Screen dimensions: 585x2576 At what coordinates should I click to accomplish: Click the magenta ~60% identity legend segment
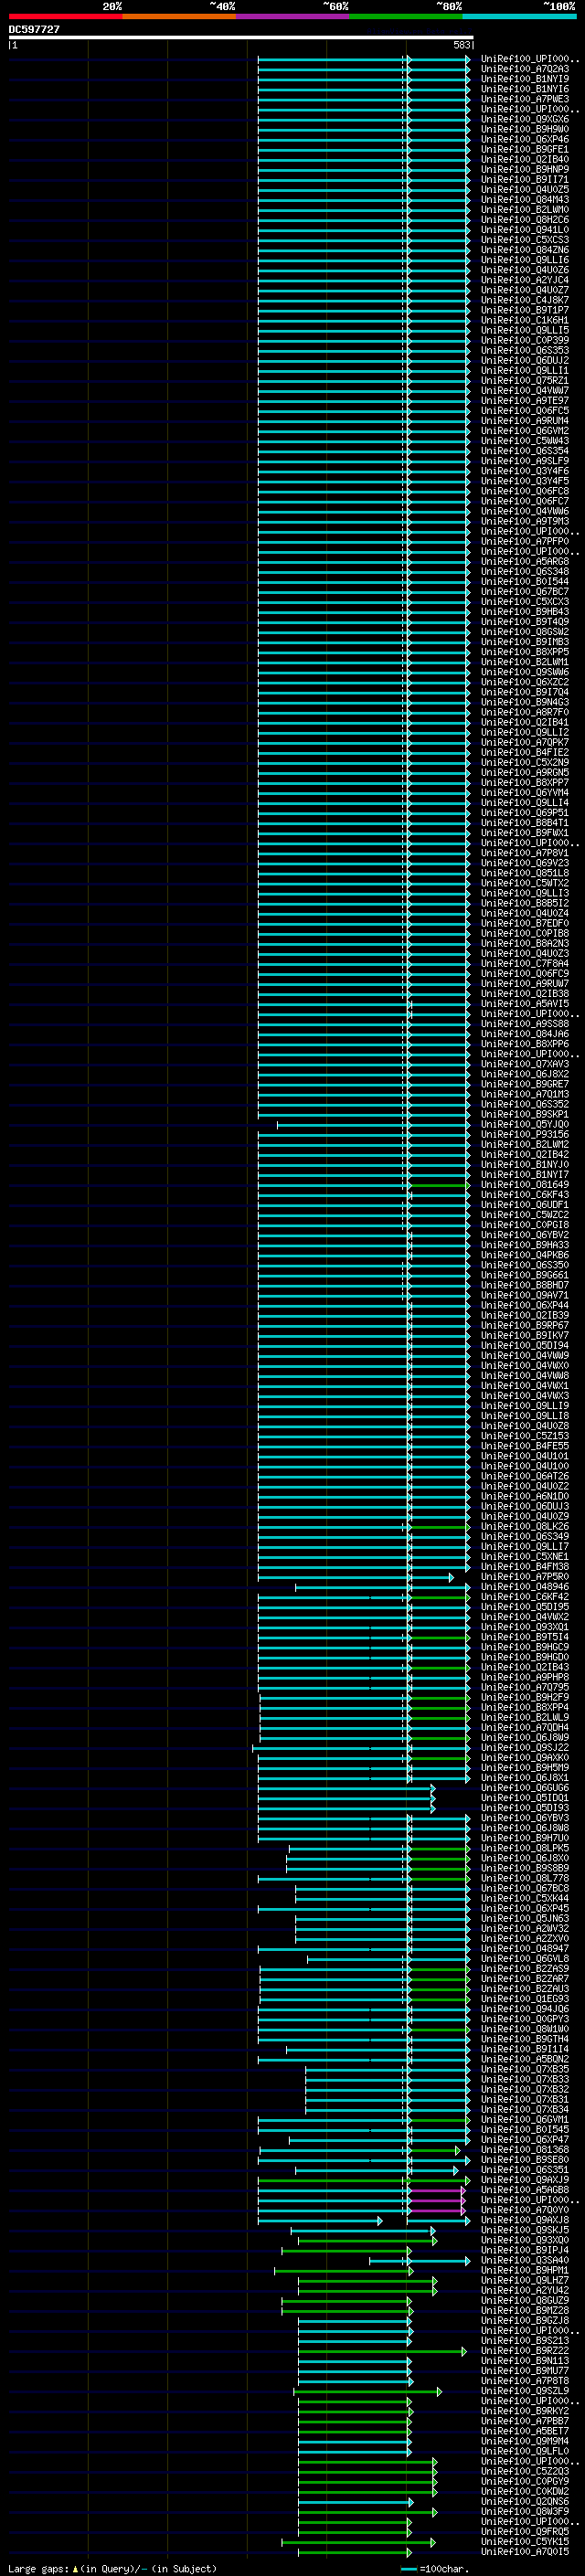click(293, 16)
